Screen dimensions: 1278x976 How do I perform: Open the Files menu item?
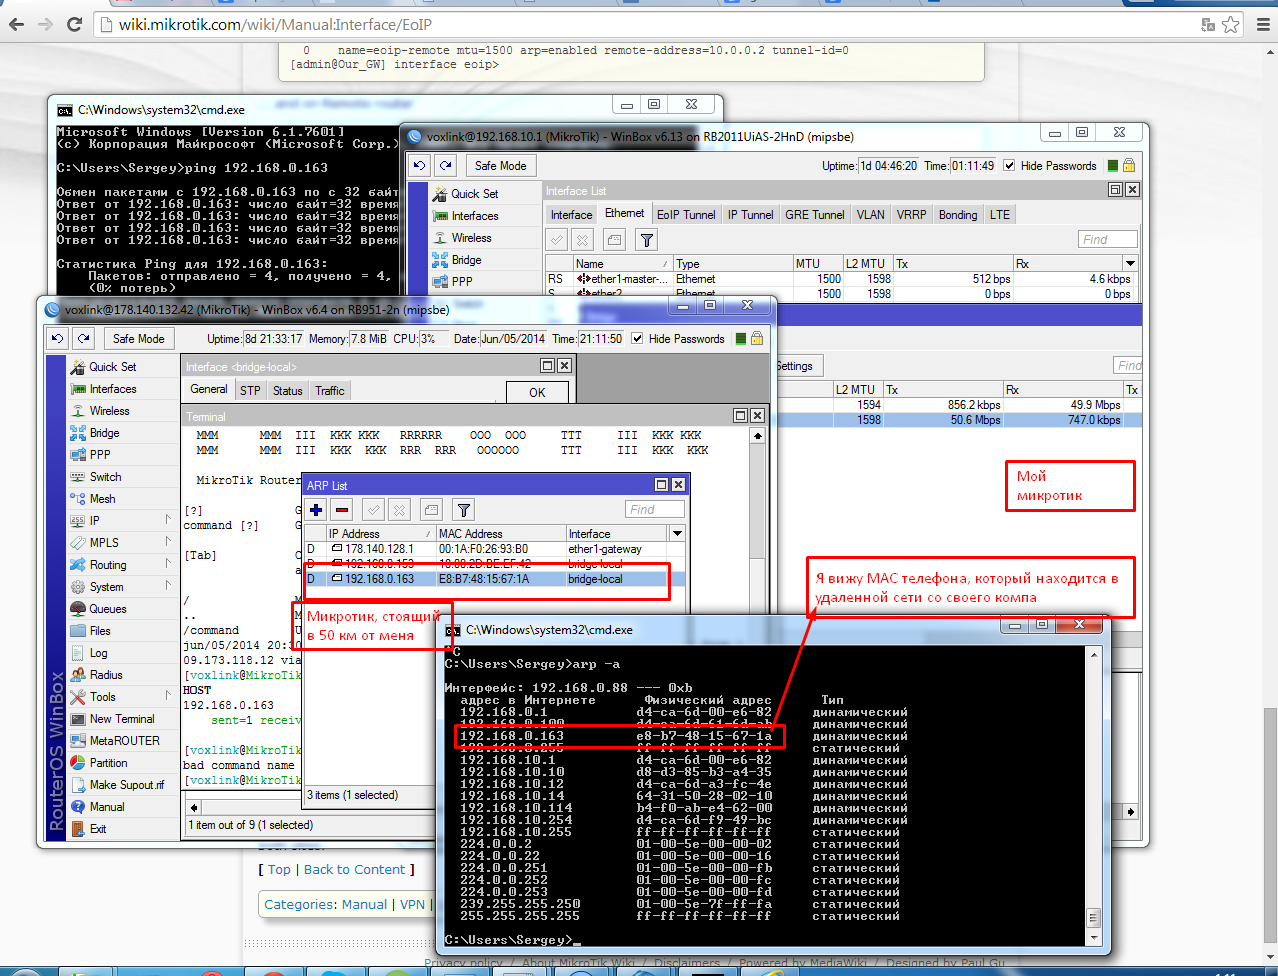pos(100,631)
